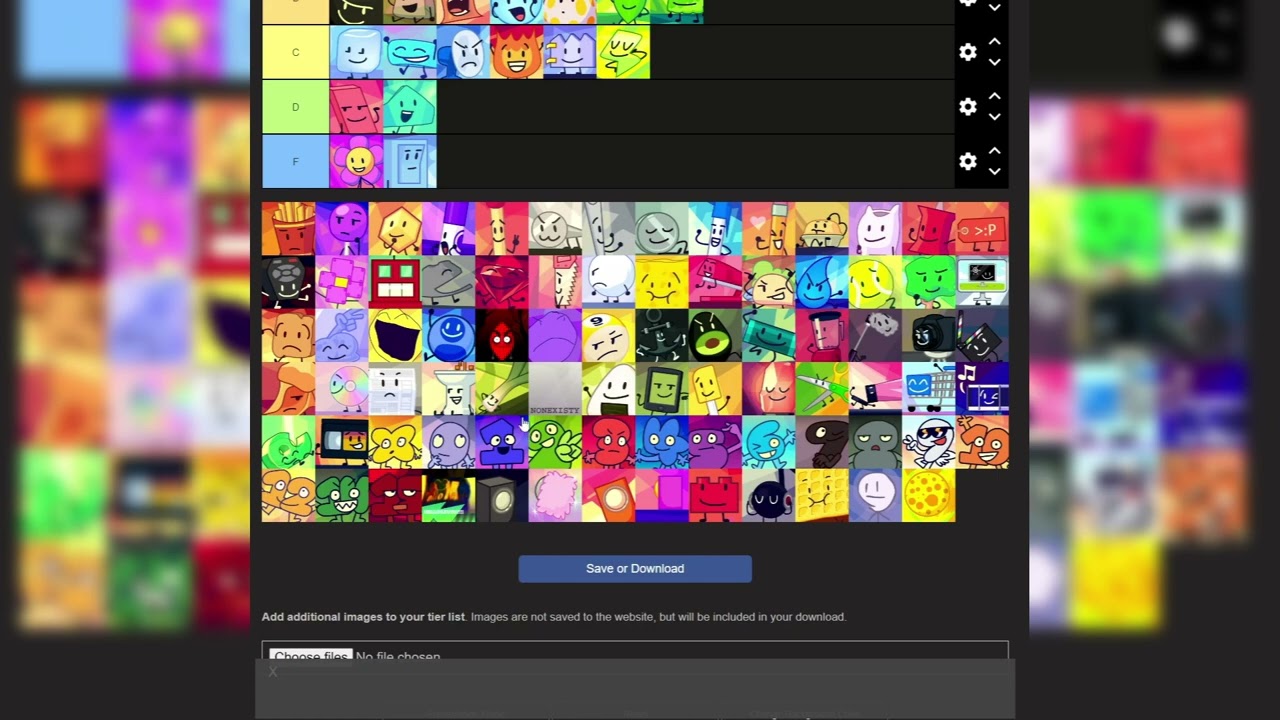
Task: Move tier D row down
Action: pyautogui.click(x=994, y=116)
